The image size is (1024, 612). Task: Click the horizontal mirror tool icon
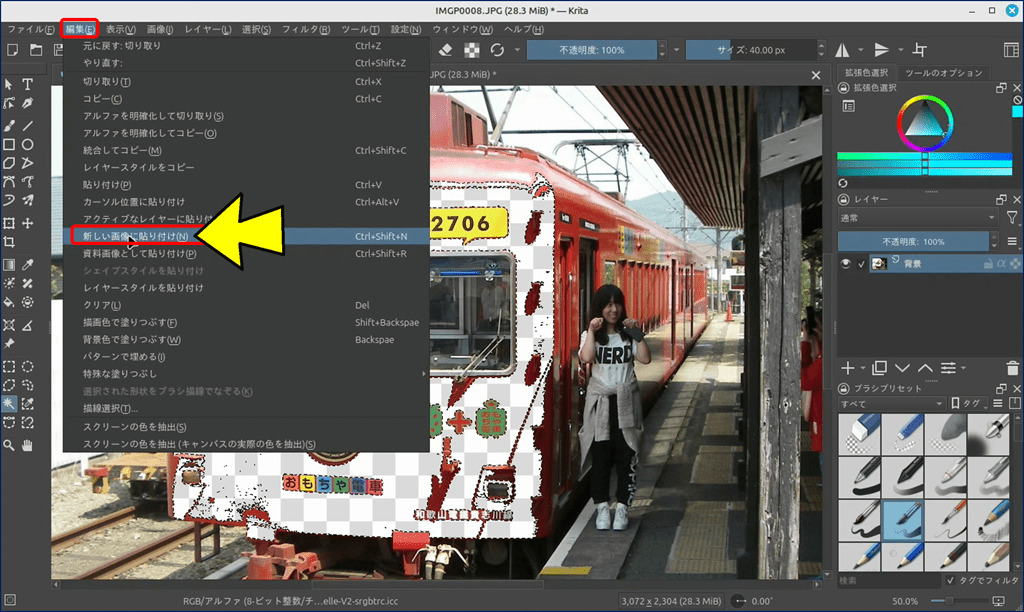point(842,50)
